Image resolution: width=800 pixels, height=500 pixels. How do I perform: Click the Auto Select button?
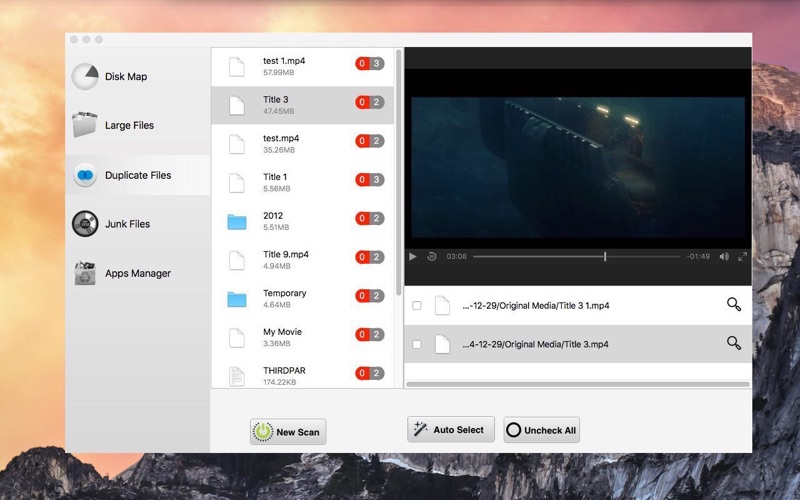[451, 430]
